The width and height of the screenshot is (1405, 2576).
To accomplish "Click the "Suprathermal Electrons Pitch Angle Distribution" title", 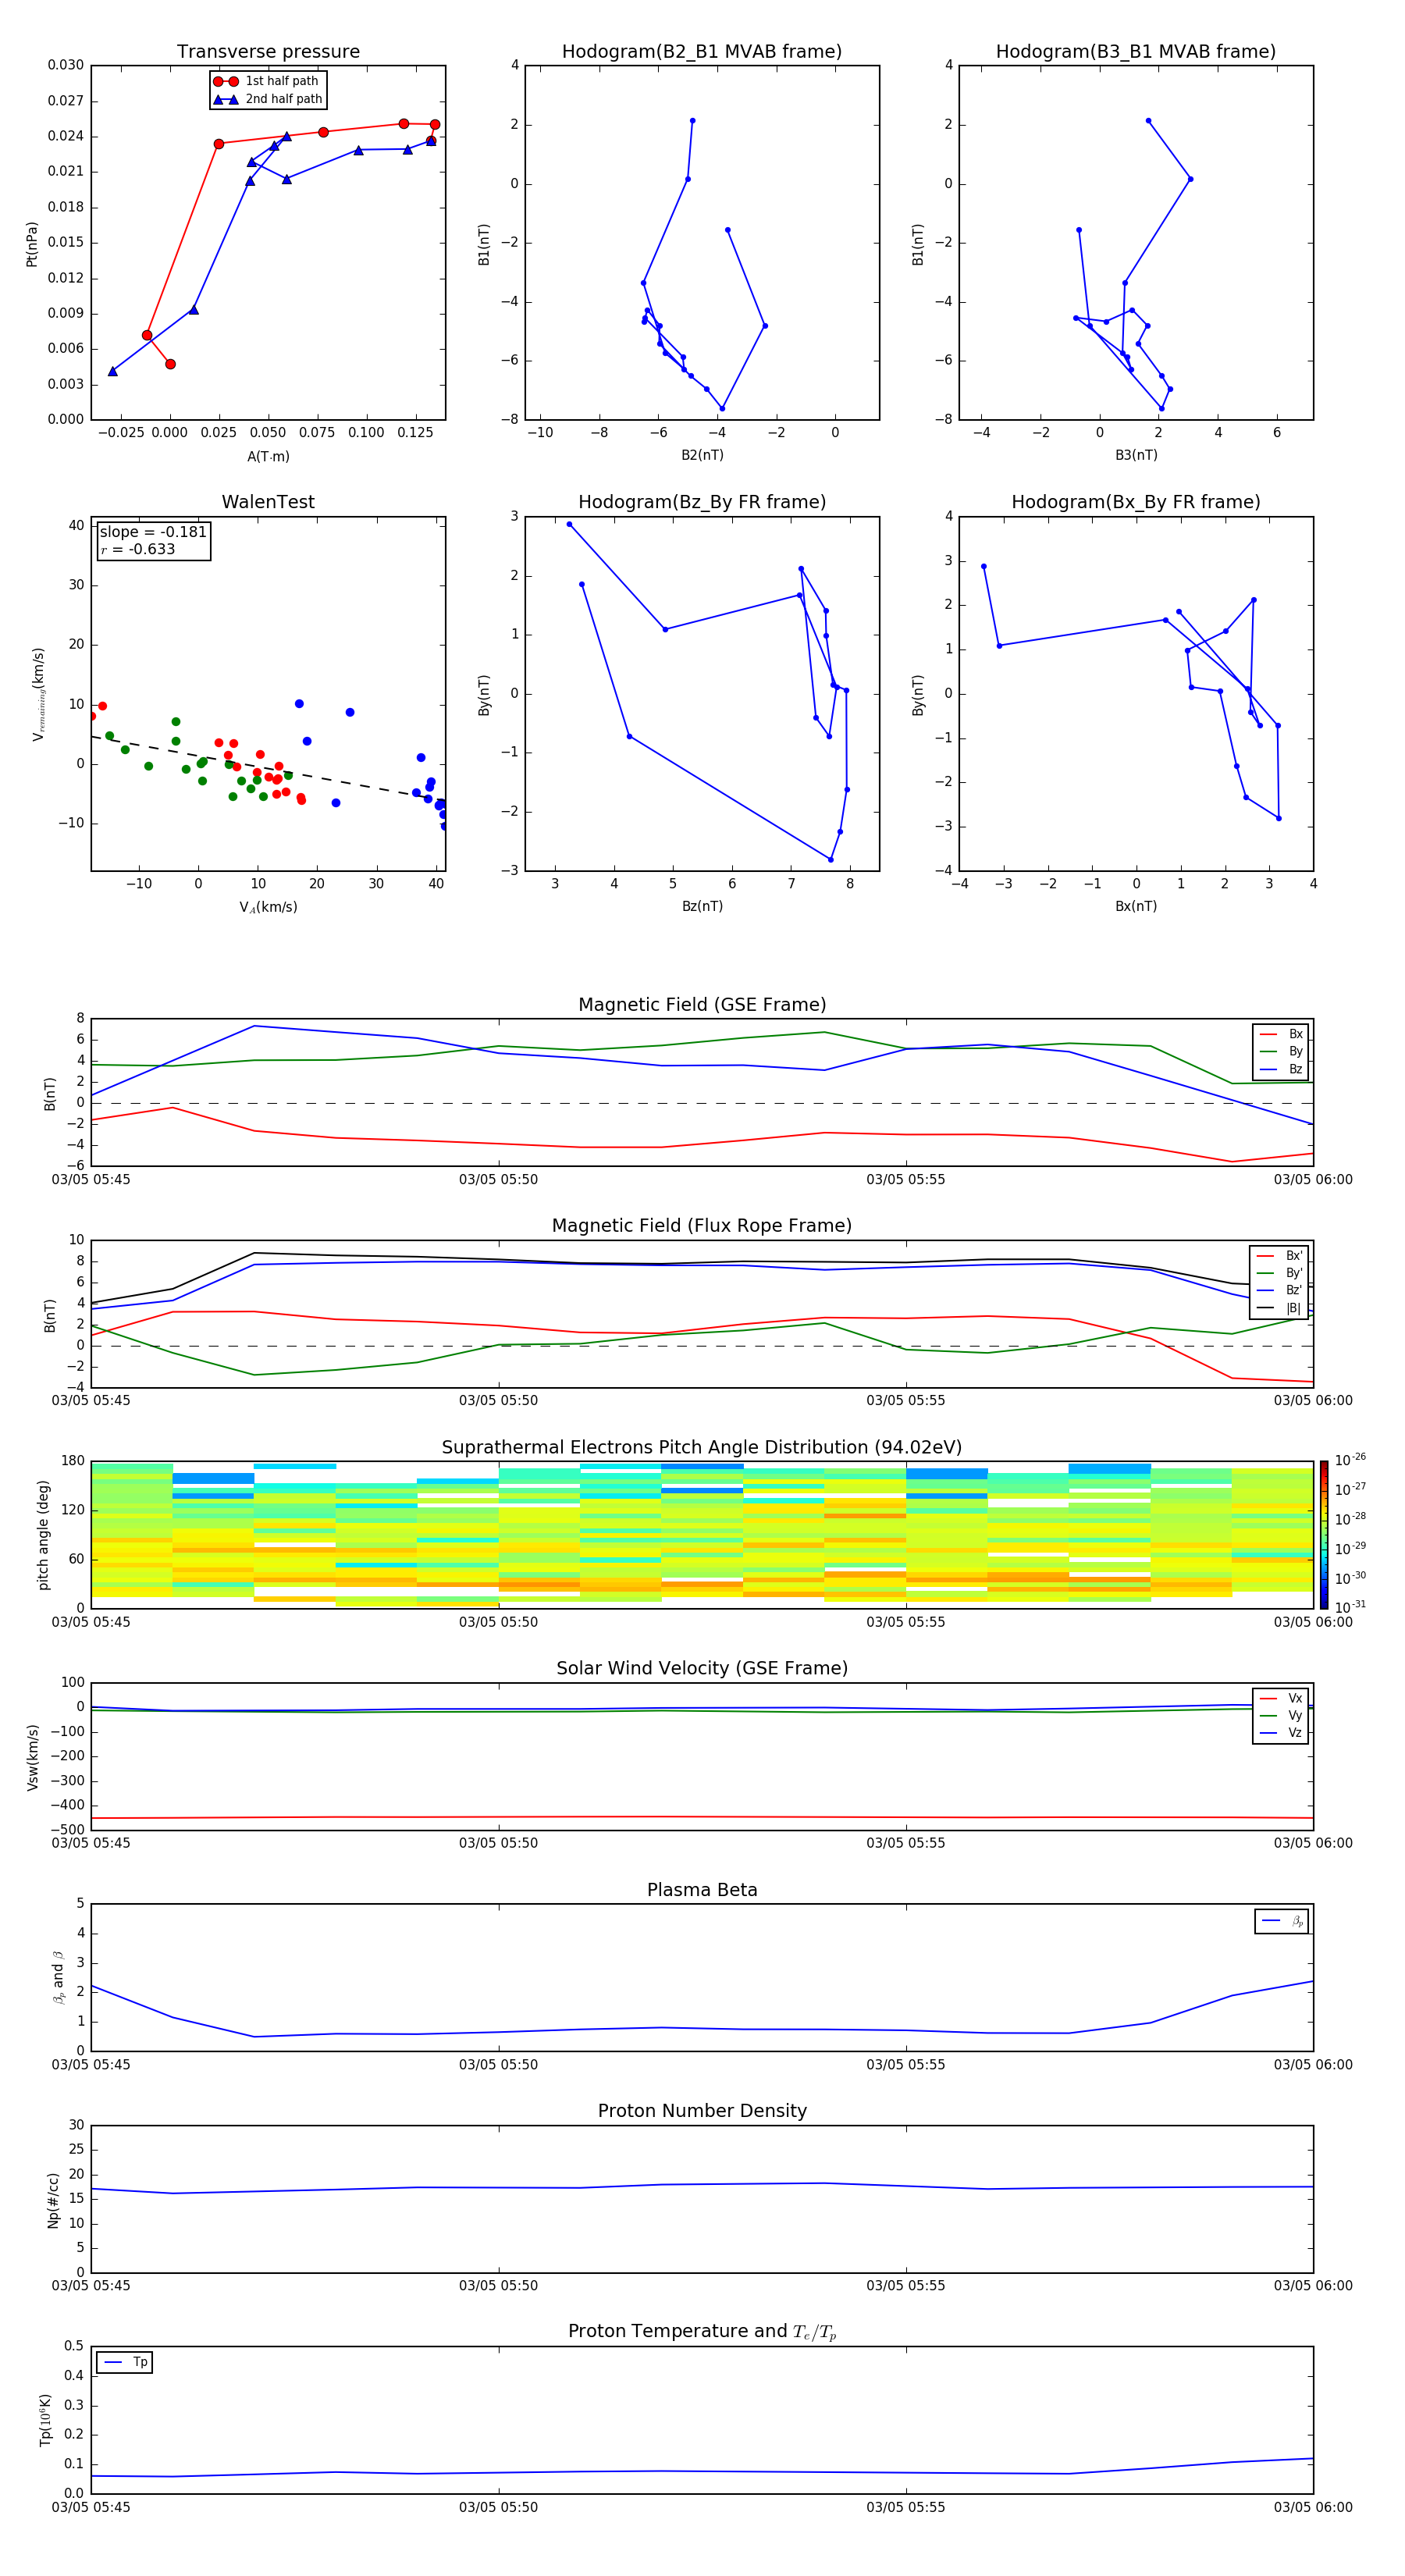I will coord(702,1447).
